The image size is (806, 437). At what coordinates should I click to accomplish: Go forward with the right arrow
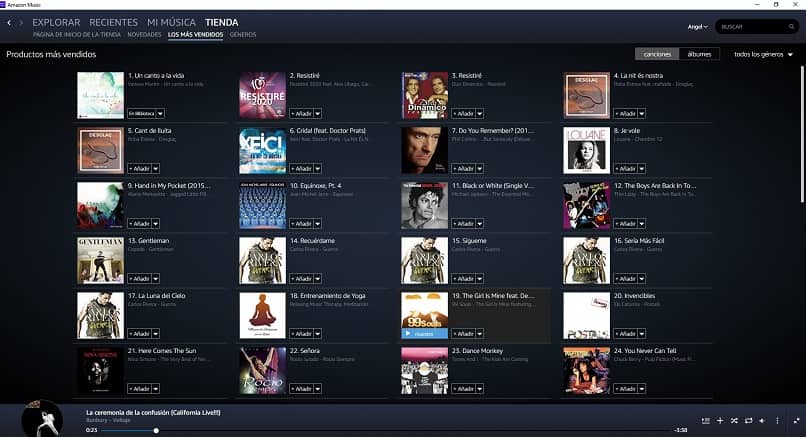[x=21, y=23]
